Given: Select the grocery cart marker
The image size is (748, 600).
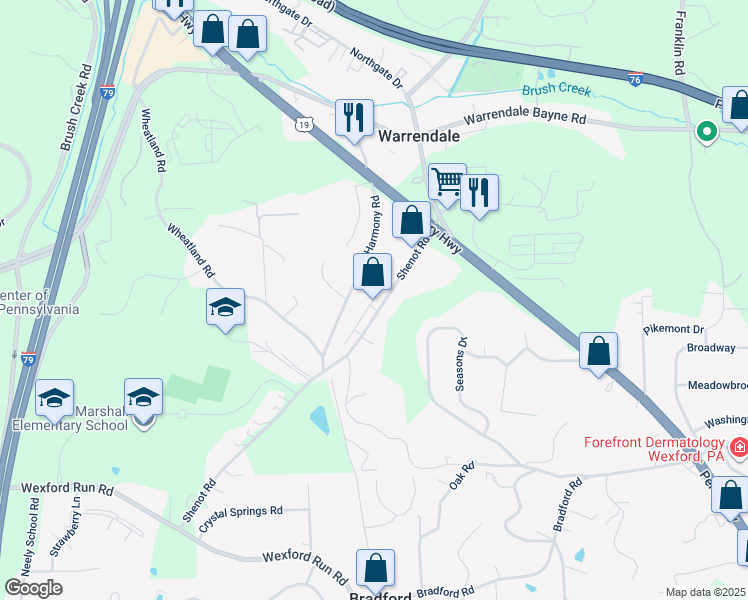Looking at the screenshot, I should pyautogui.click(x=447, y=182).
